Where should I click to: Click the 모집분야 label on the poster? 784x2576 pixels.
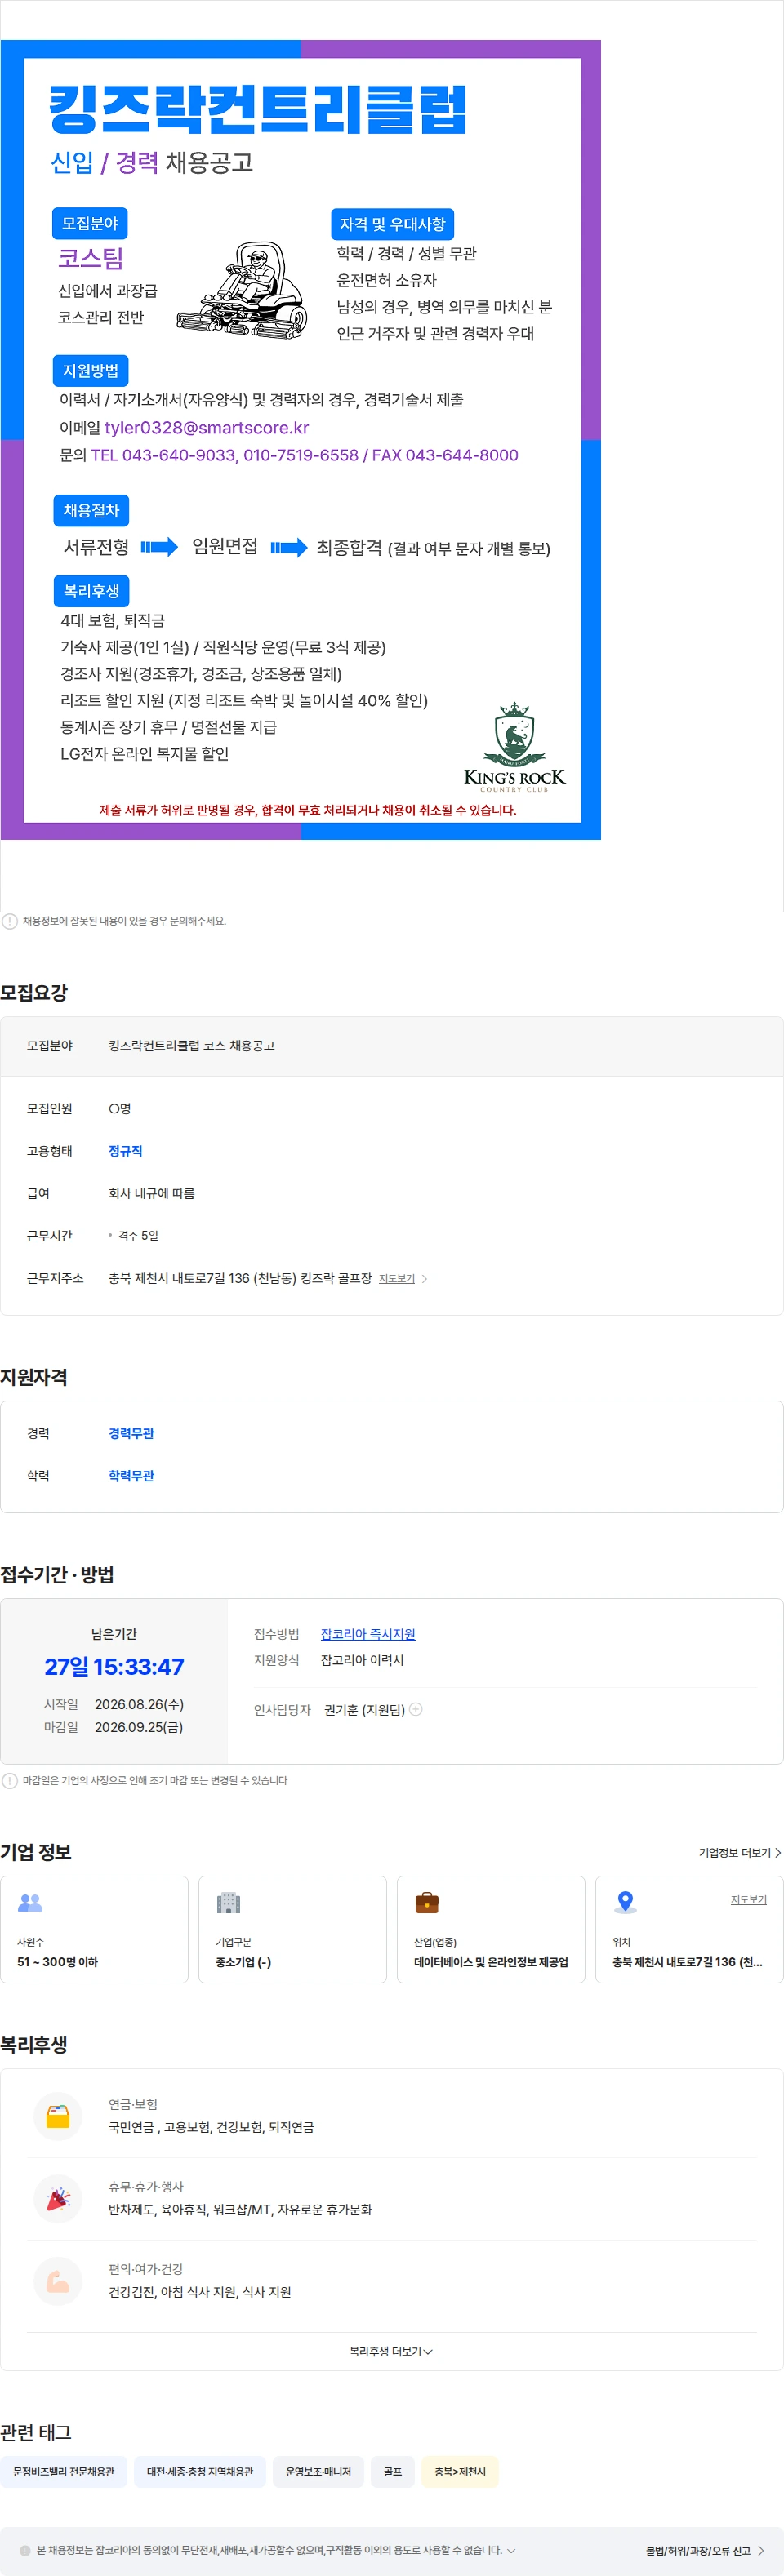click(90, 223)
